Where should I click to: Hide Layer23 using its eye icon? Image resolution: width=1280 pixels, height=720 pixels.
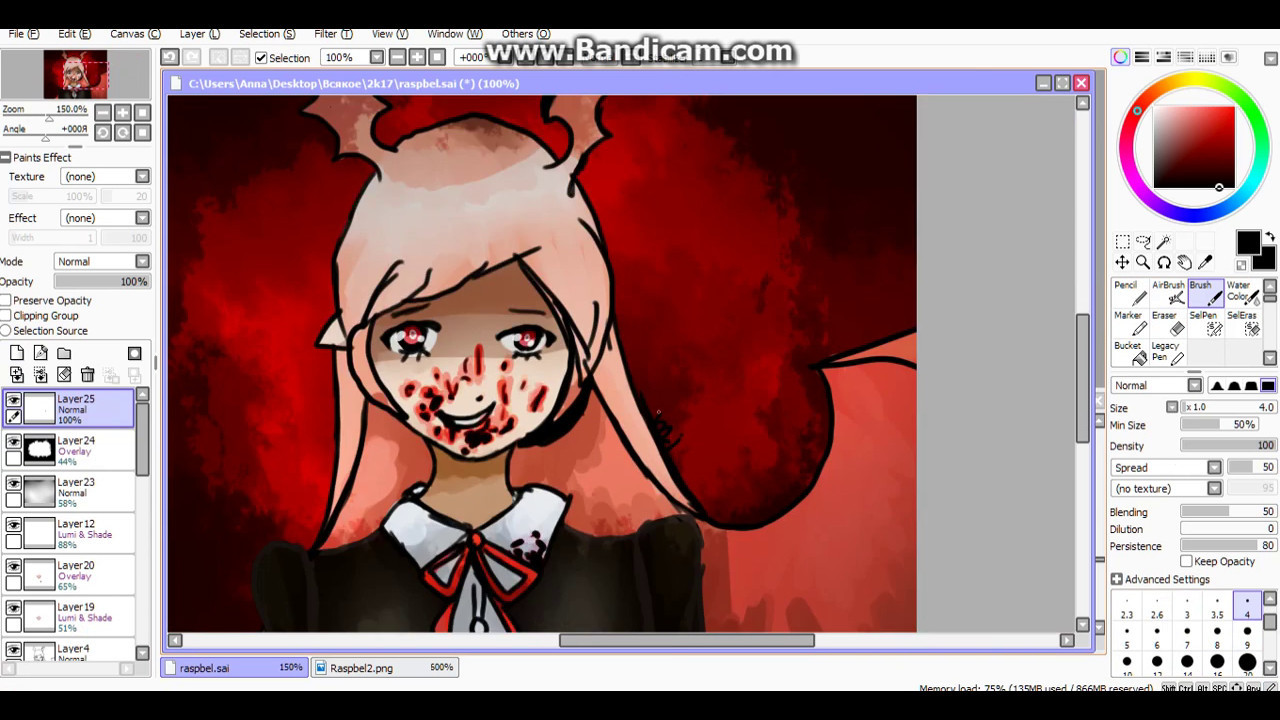tap(14, 483)
